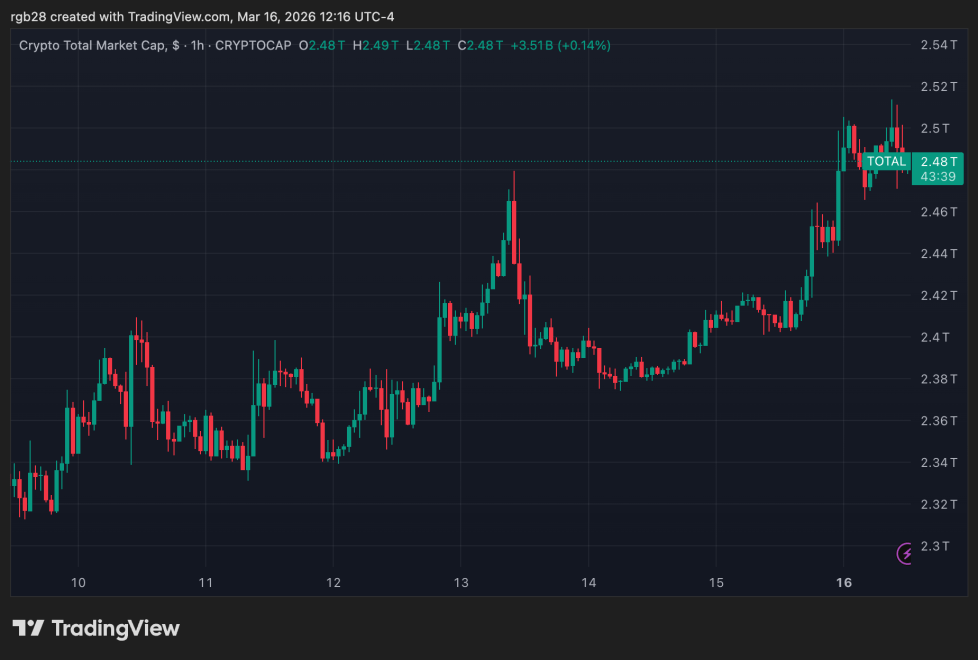Open the 1h timeframe selector in legend
Screen dimensions: 978x660
point(200,45)
